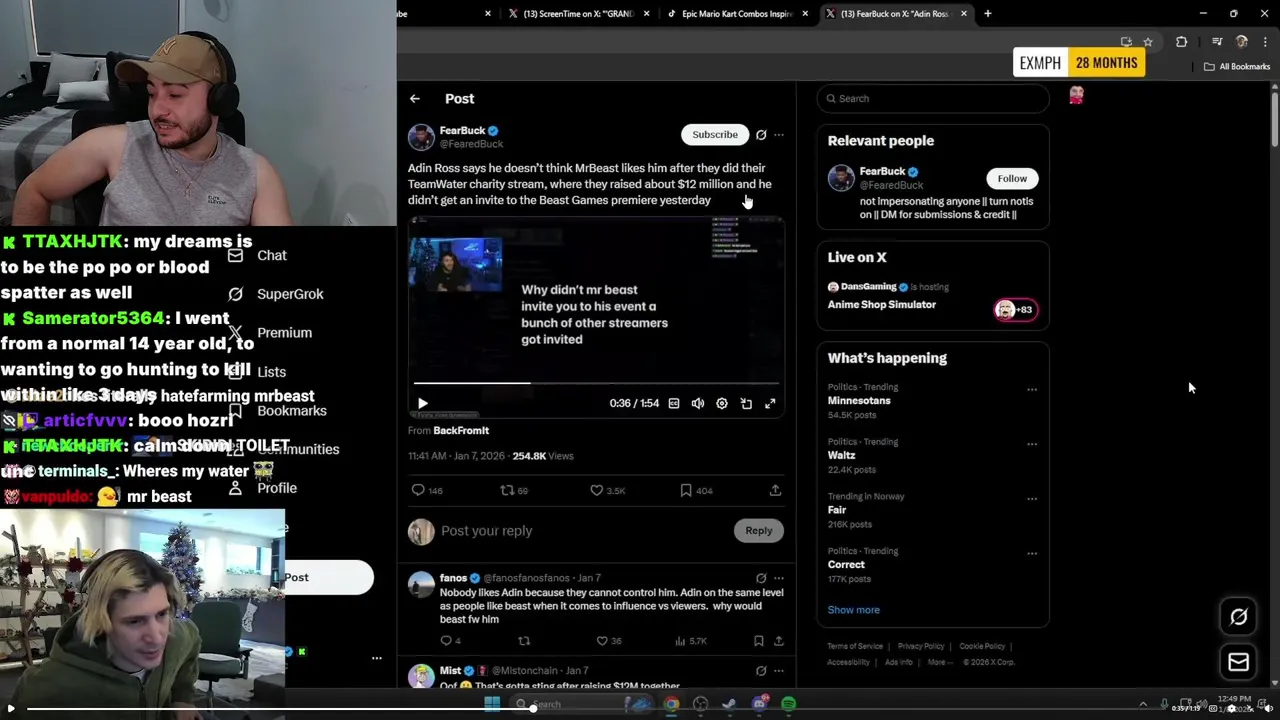Viewport: 1280px width, 720px height.
Task: Open Chrome three-dot menu
Action: pos(1266,42)
